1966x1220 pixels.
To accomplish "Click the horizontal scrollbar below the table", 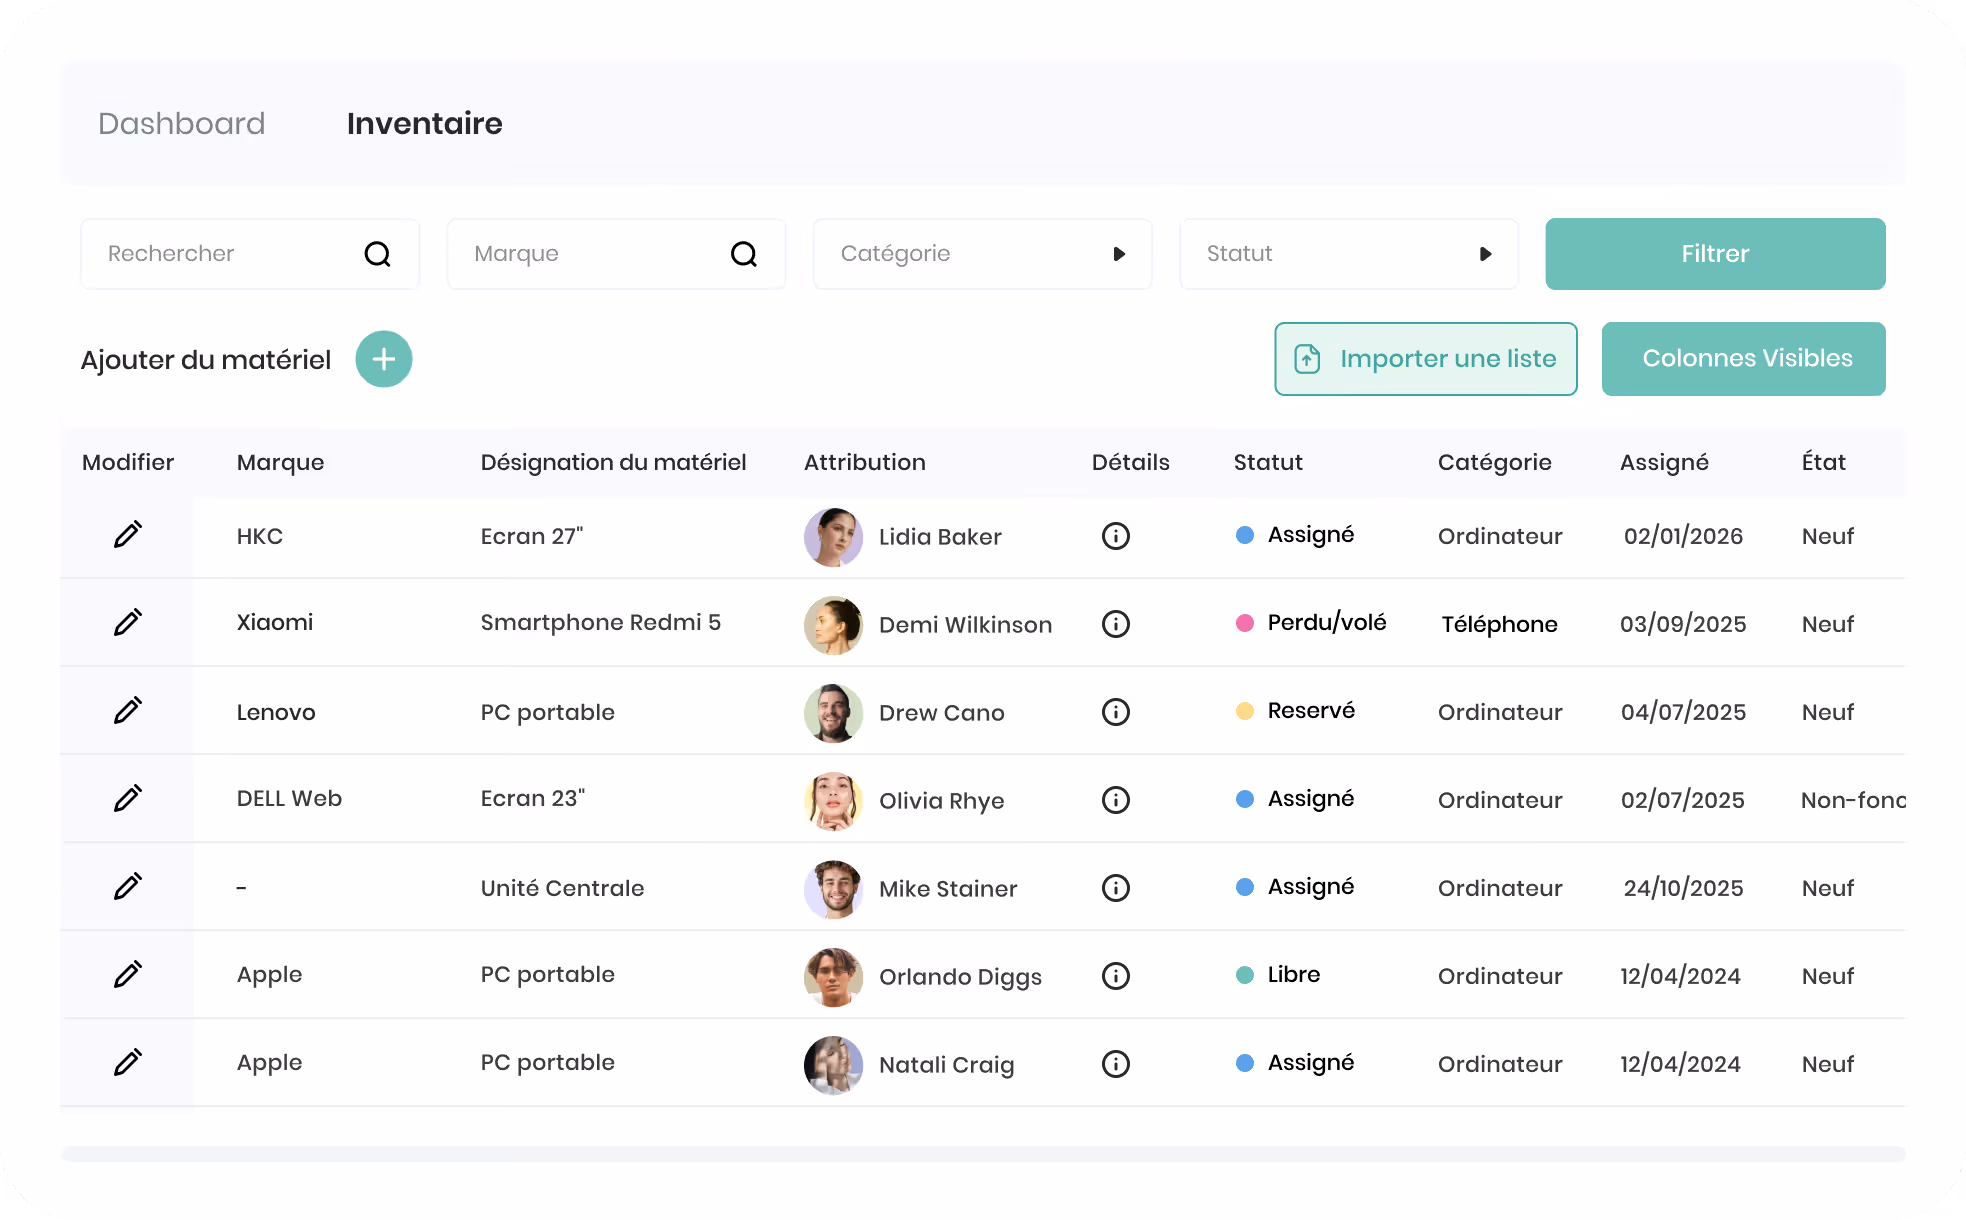I will (x=983, y=1153).
